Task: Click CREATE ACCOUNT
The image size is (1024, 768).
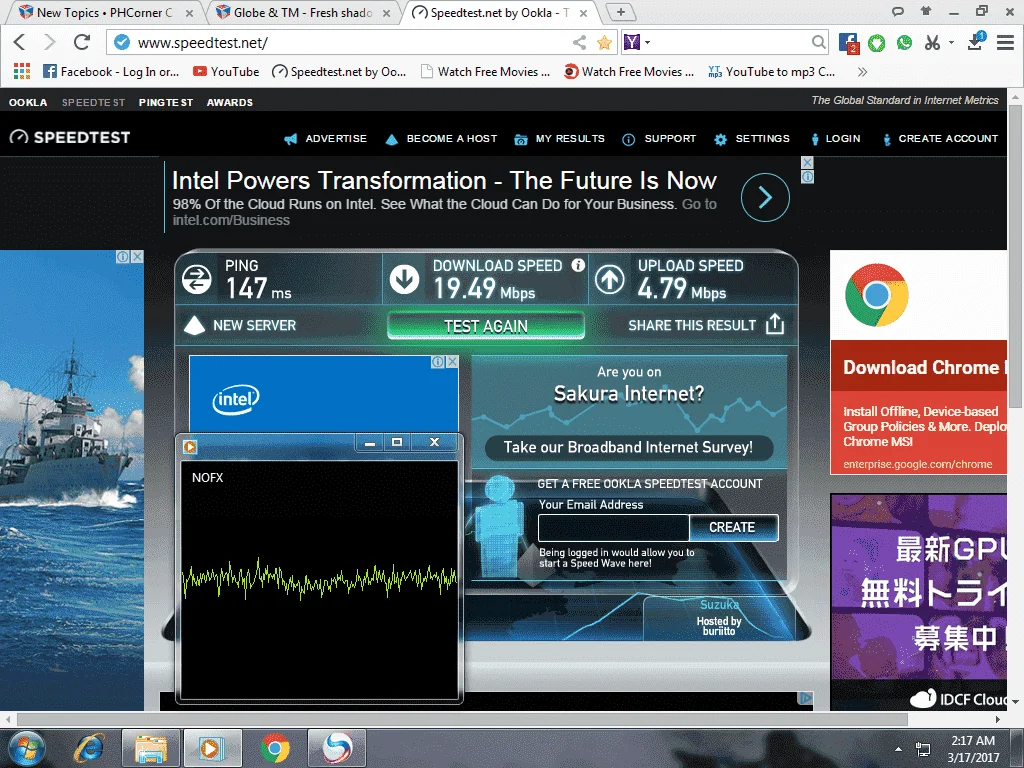Action: pos(940,138)
